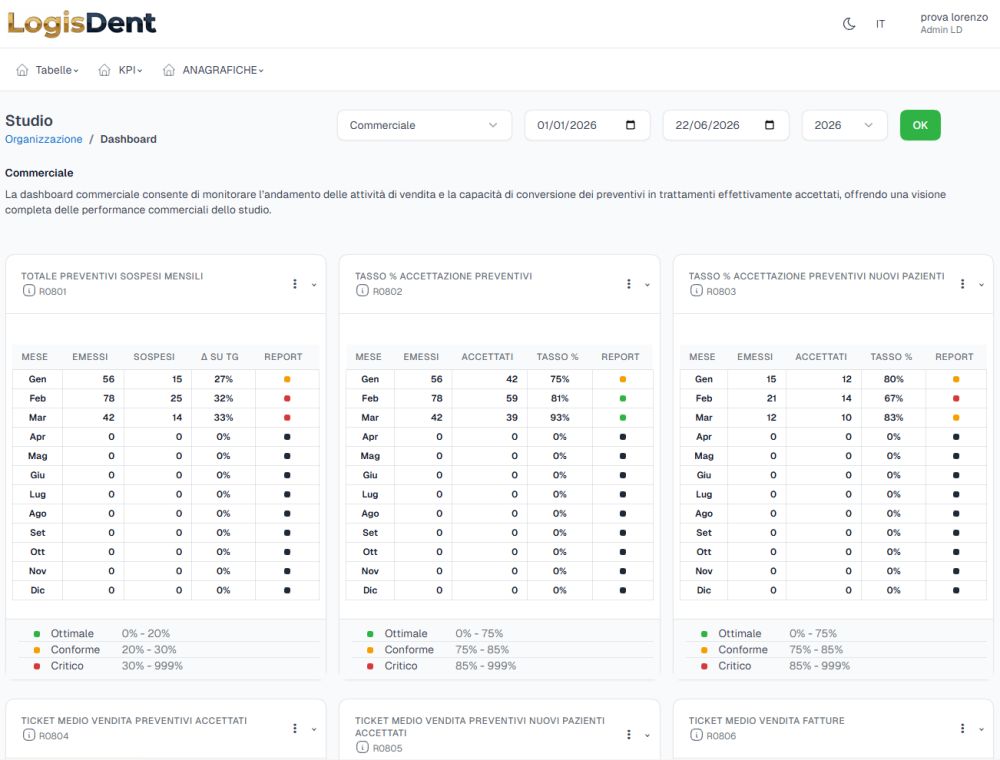Click red report dot for Feb in R0801
The image size is (1000, 760).
pos(287,398)
